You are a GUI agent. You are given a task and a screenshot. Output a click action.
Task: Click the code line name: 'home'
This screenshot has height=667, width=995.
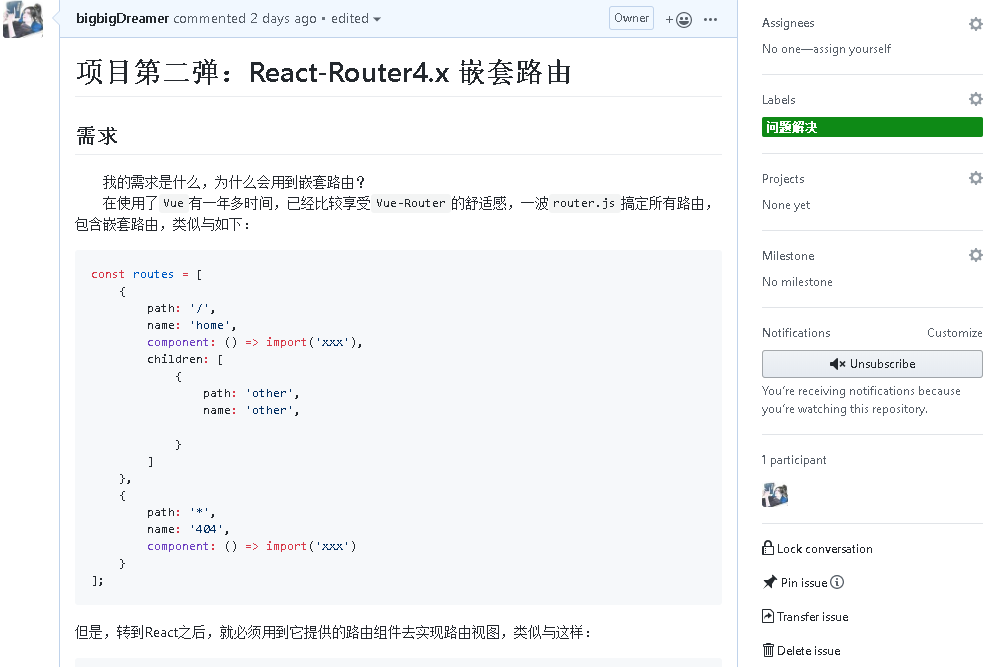pos(192,325)
